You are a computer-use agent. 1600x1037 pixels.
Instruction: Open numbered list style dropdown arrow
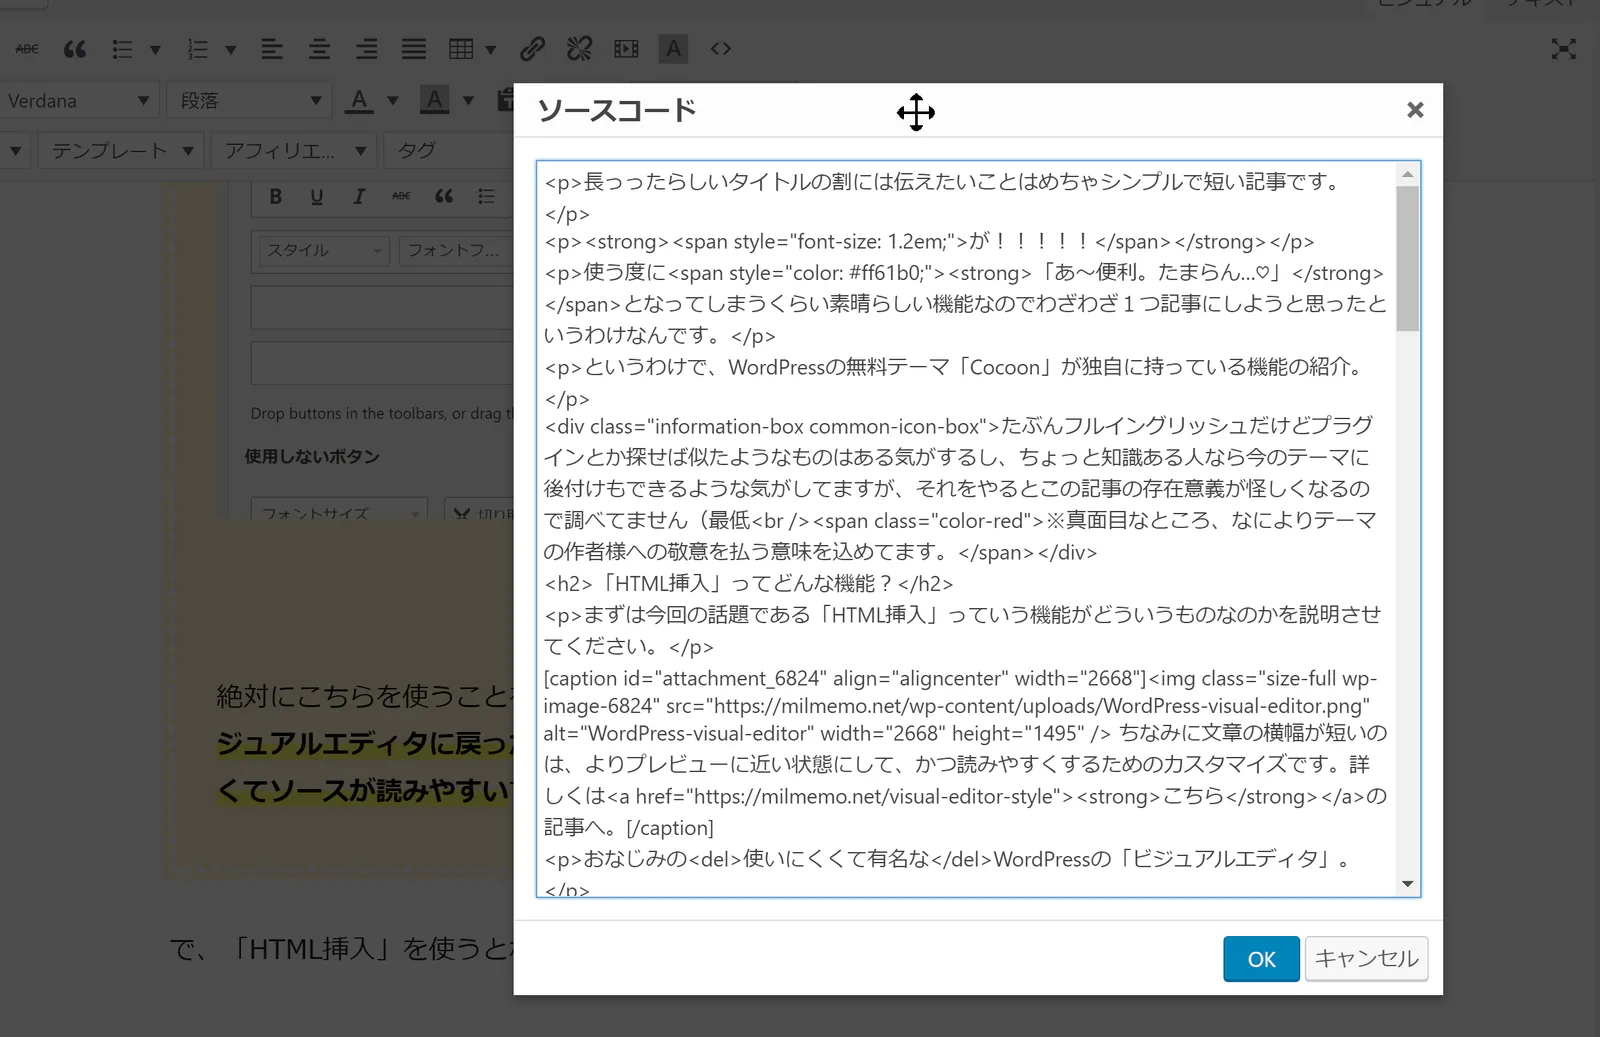click(x=231, y=49)
